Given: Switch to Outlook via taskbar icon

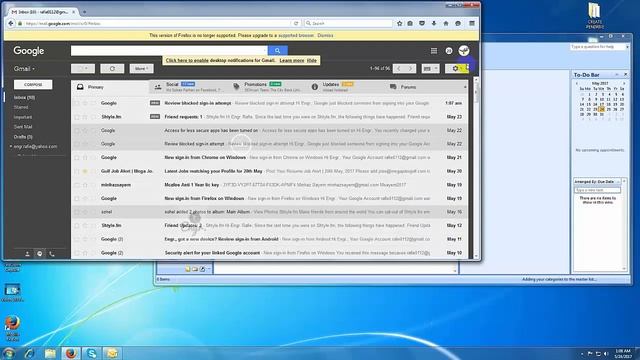Looking at the screenshot, I should pyautogui.click(x=112, y=353).
